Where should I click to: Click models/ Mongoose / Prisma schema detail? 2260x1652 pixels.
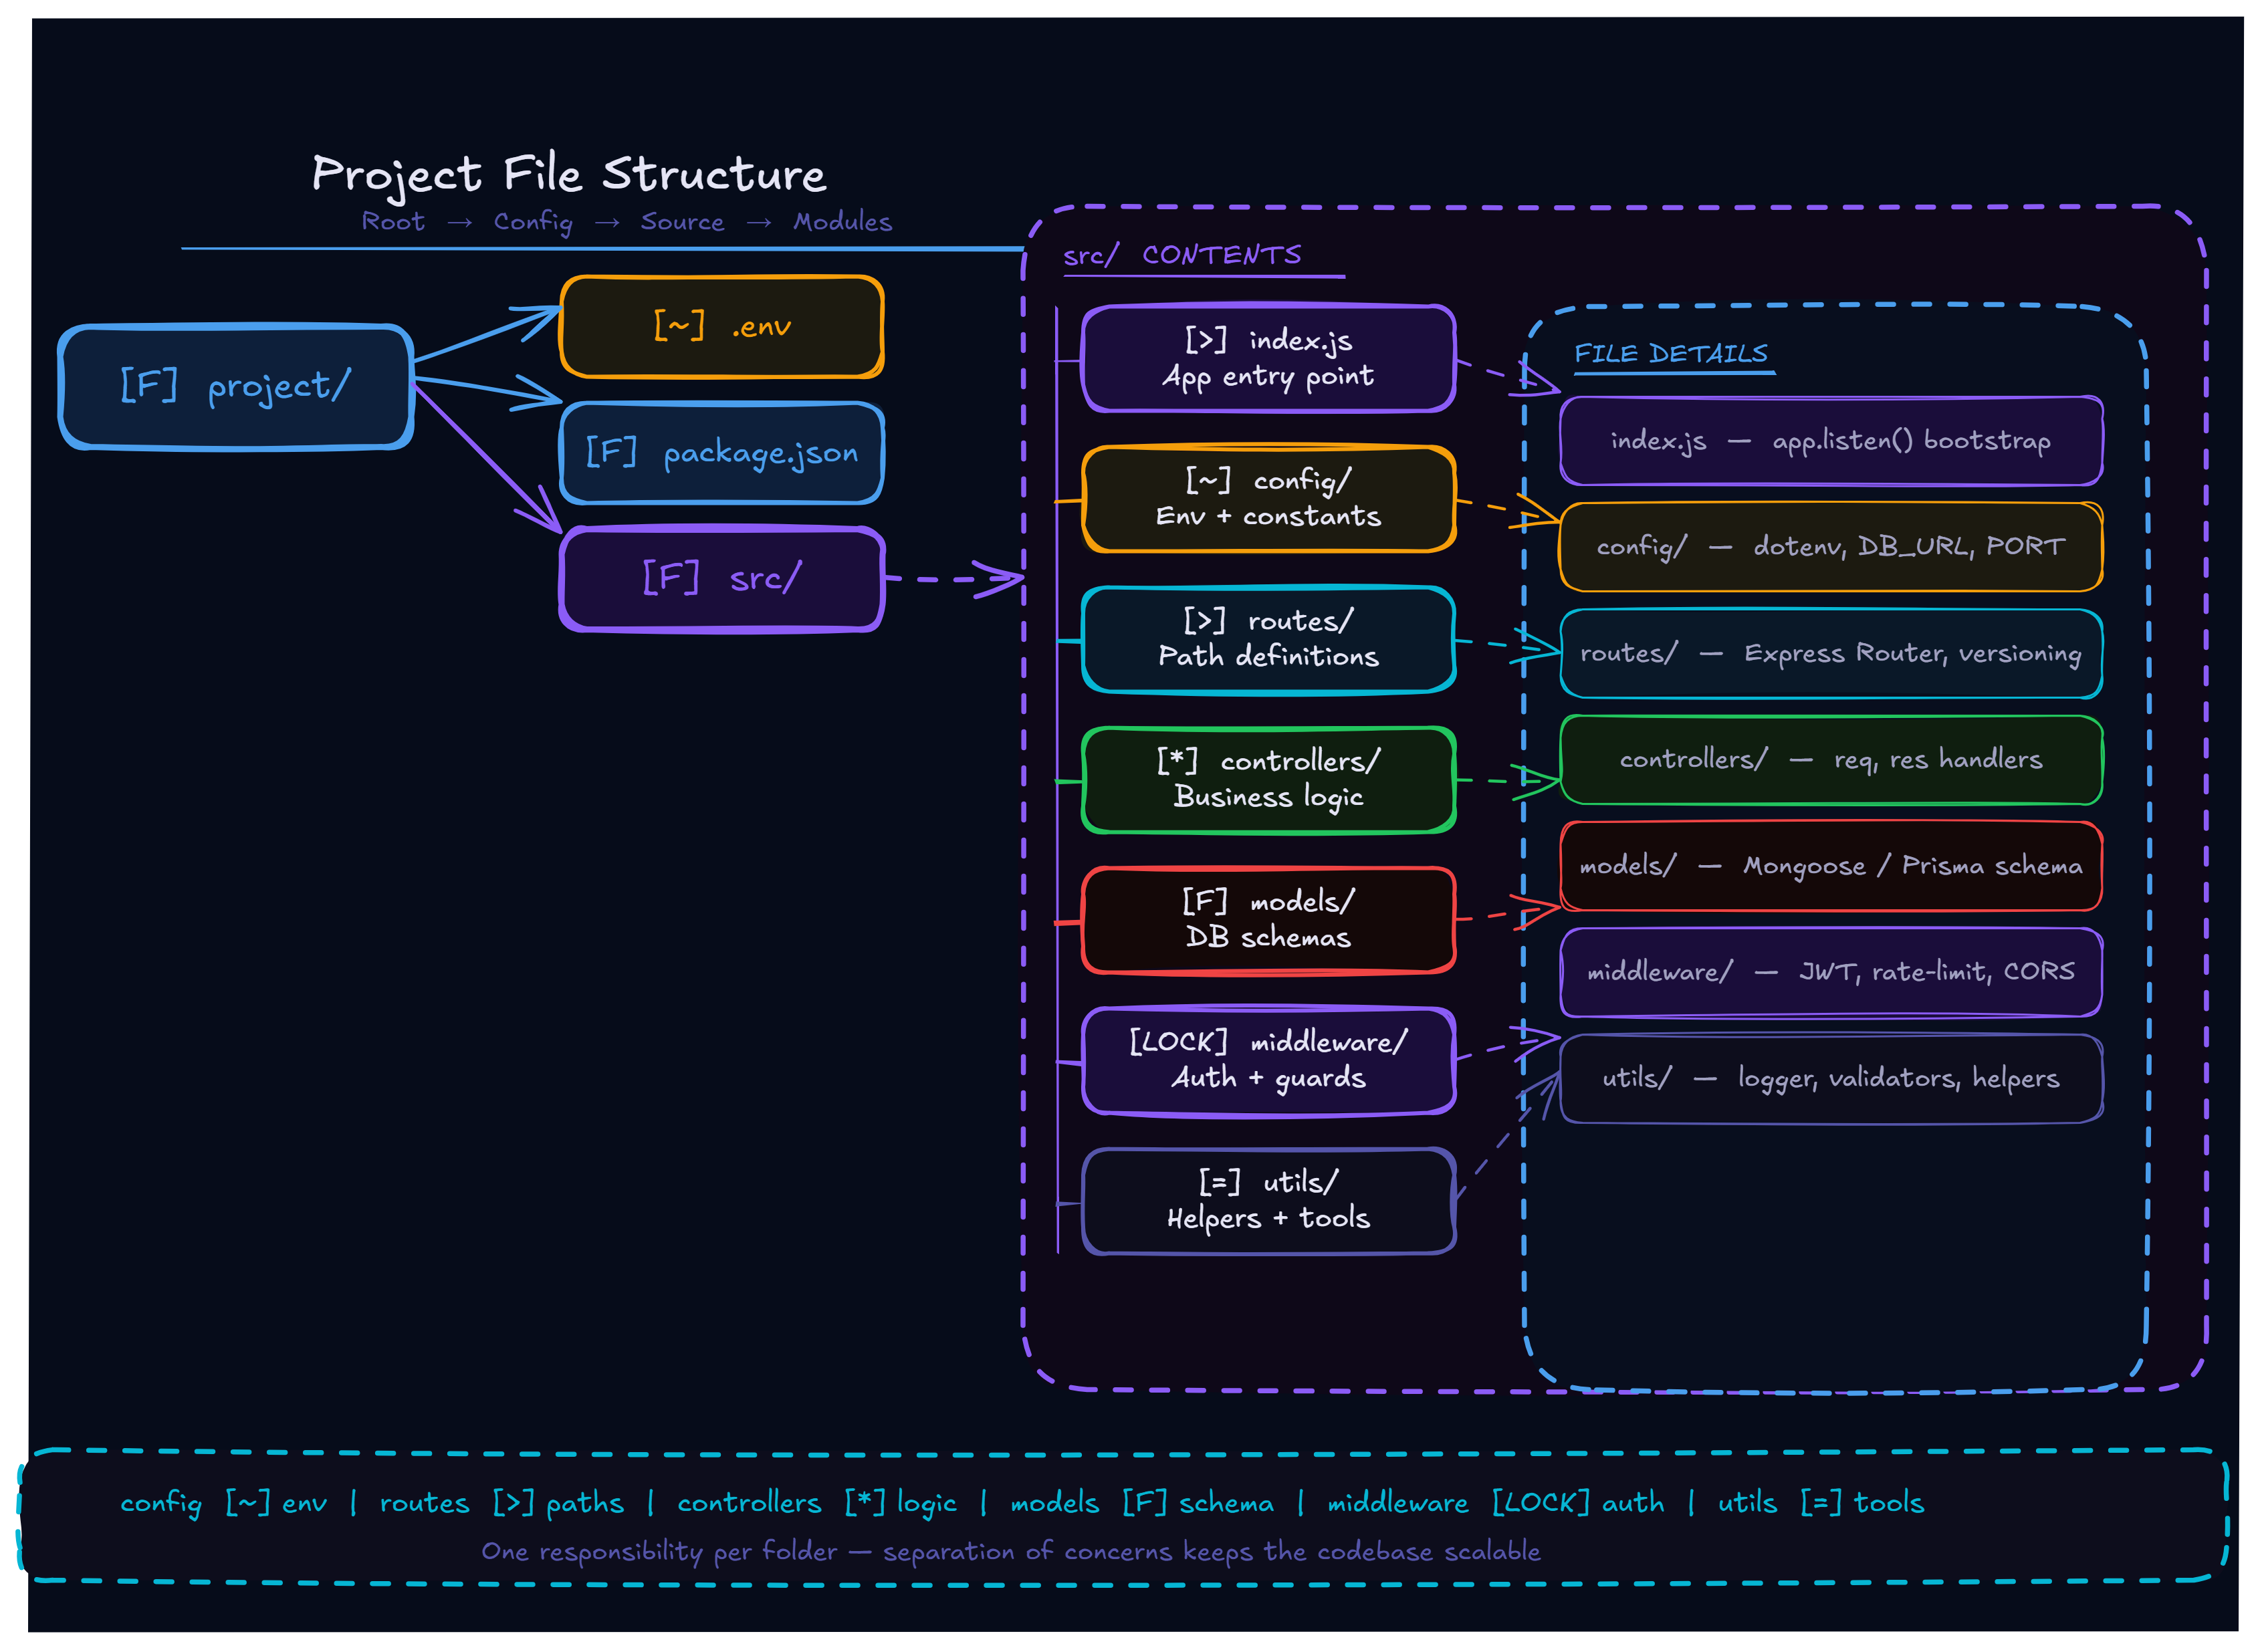point(1830,866)
